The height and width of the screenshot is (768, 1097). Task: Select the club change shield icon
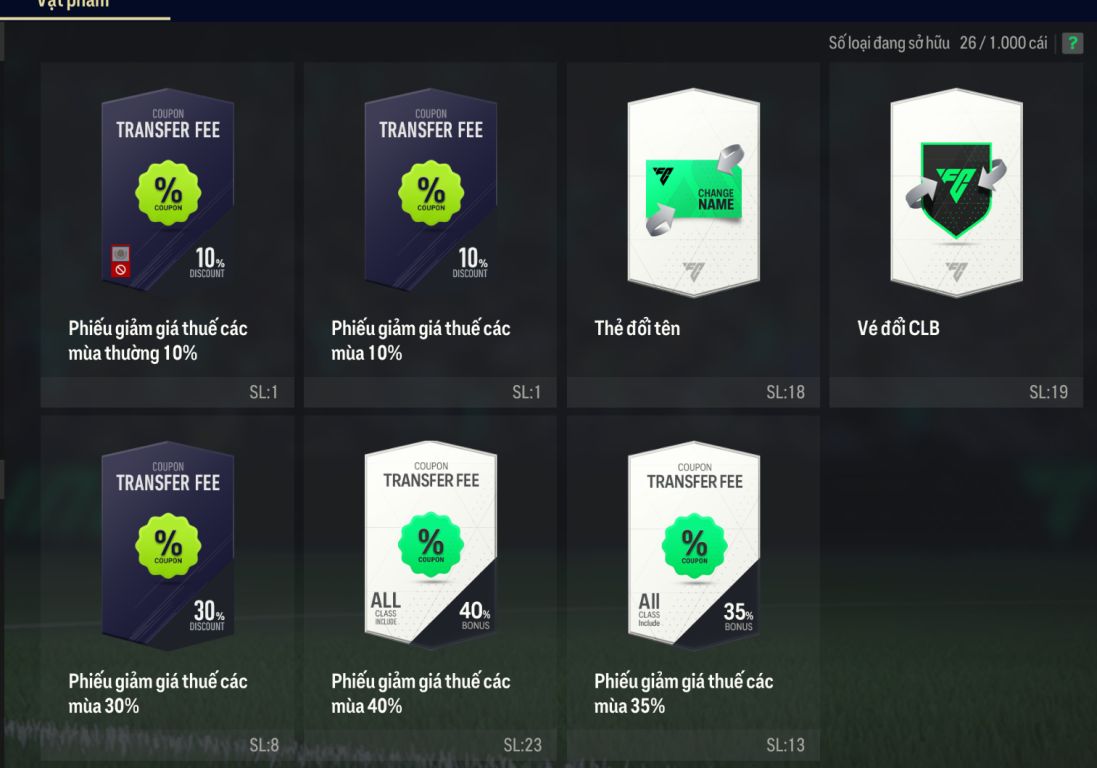pyautogui.click(x=956, y=193)
